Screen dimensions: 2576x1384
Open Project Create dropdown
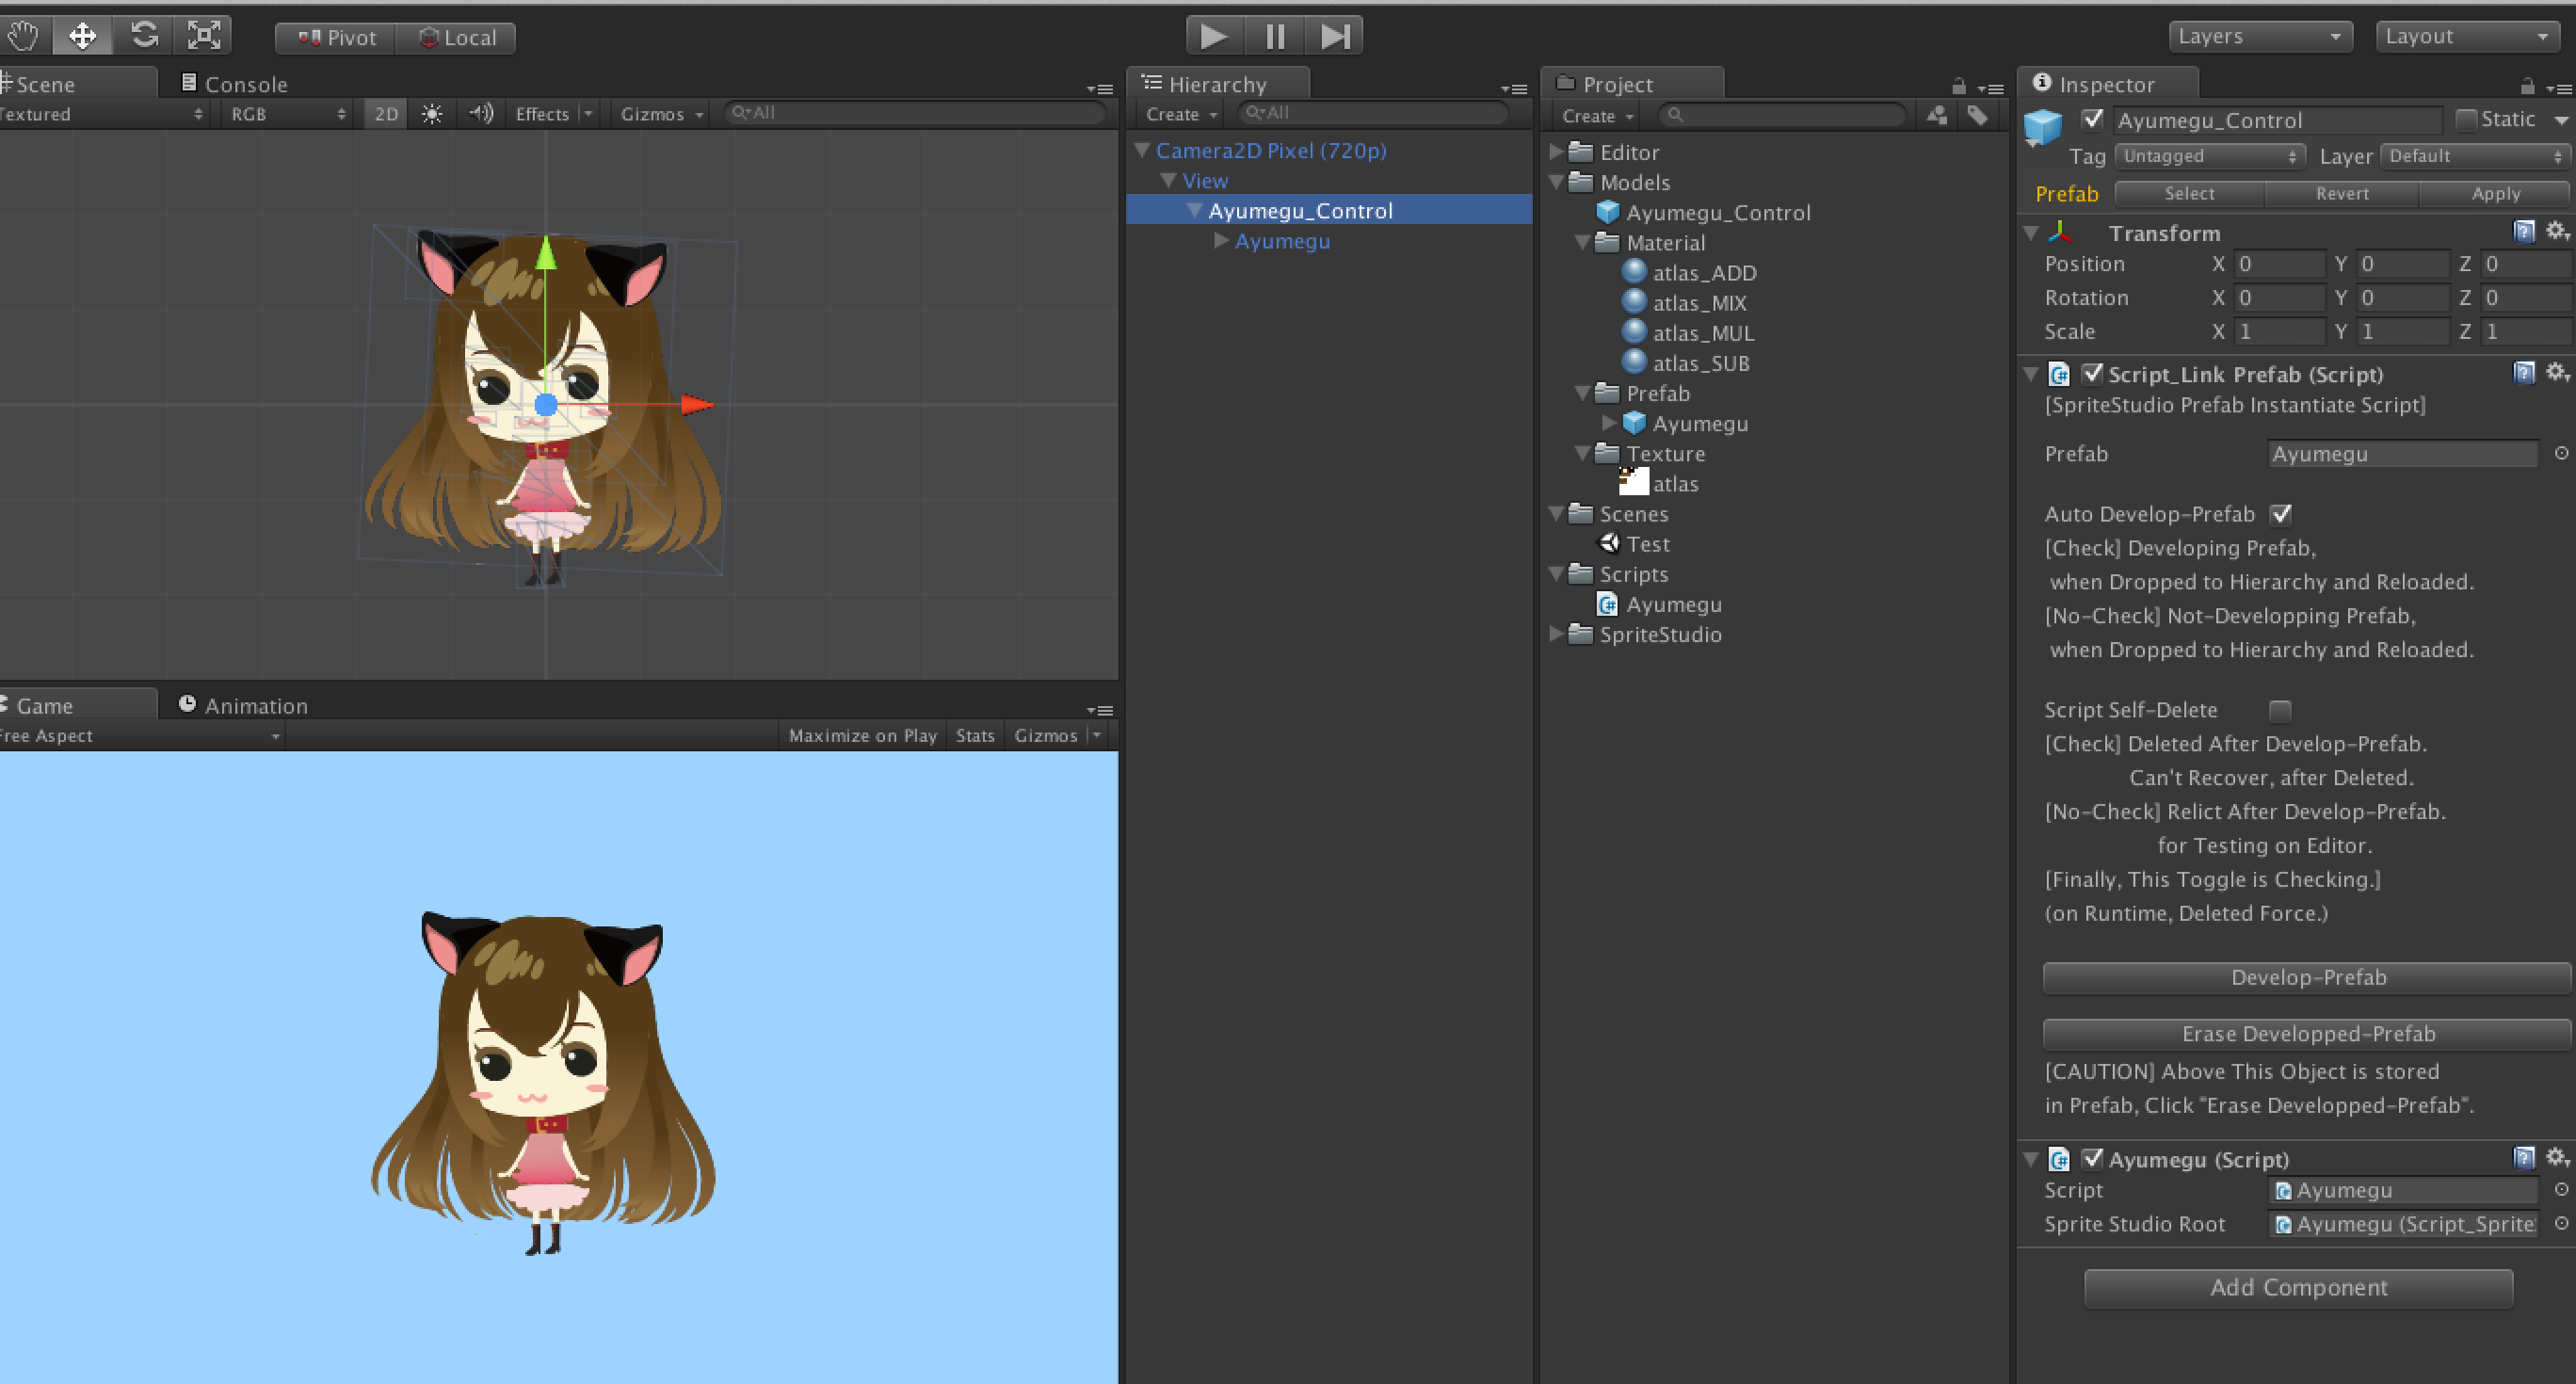(x=1597, y=116)
